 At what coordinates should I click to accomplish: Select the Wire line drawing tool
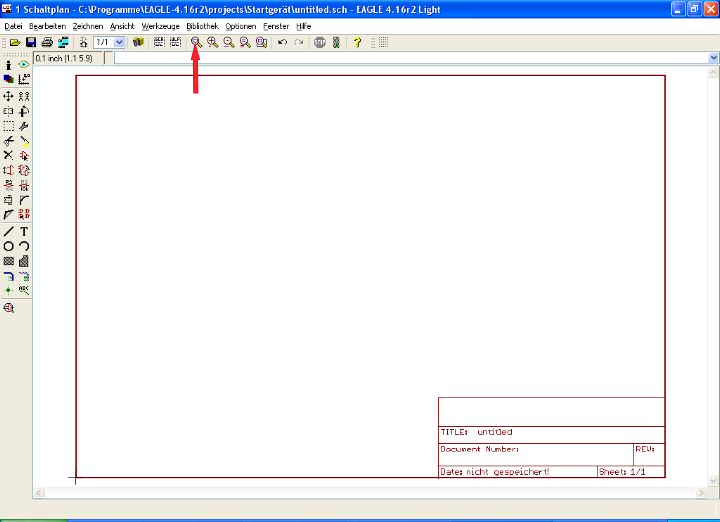pyautogui.click(x=9, y=231)
